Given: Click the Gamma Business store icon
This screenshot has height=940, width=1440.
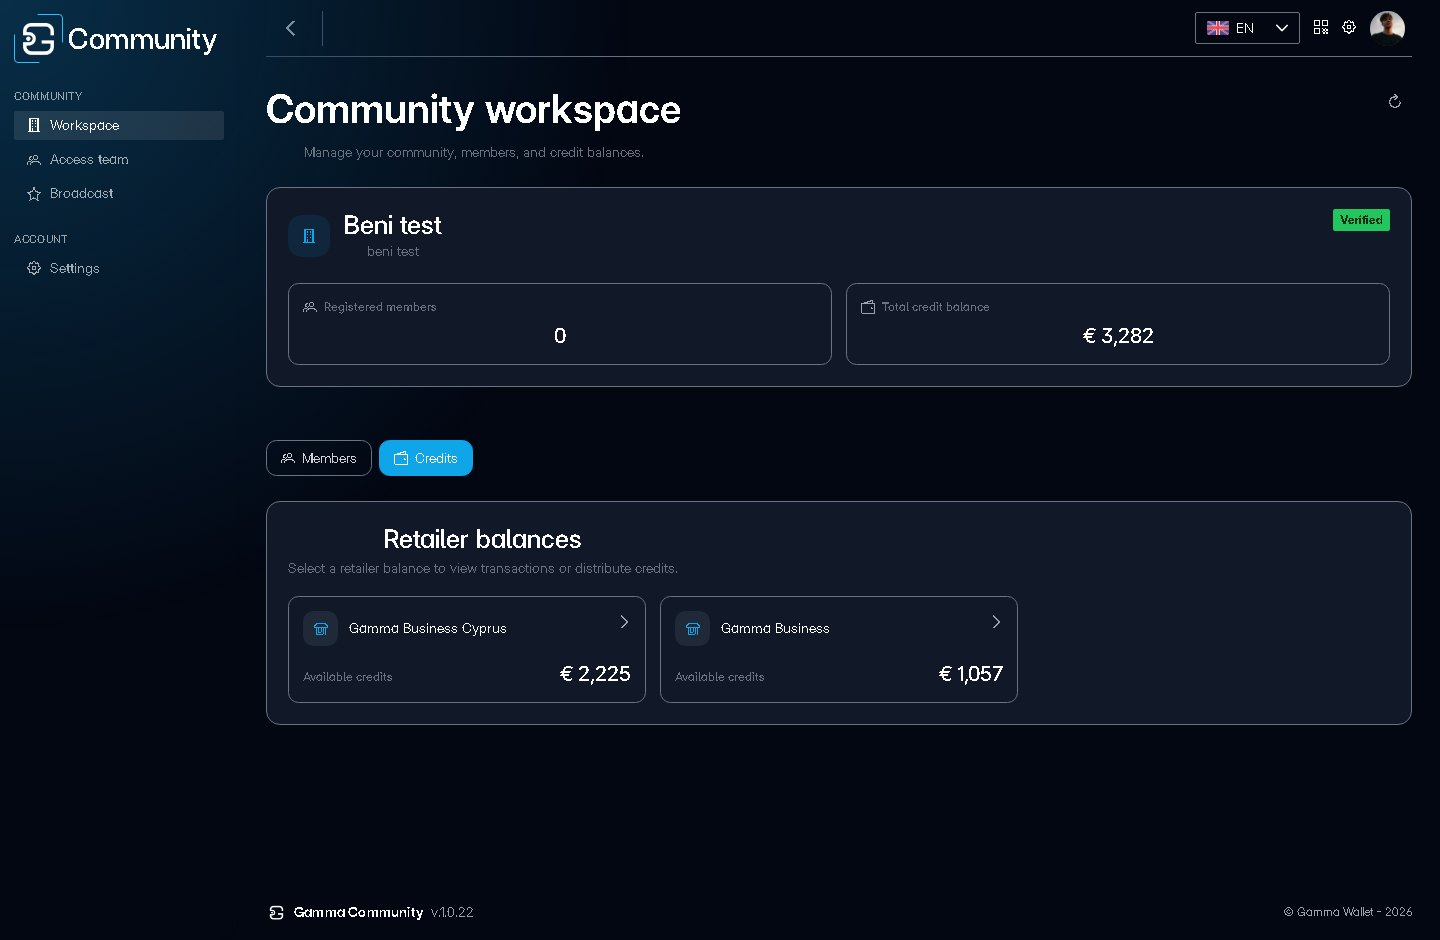Looking at the screenshot, I should pos(692,628).
